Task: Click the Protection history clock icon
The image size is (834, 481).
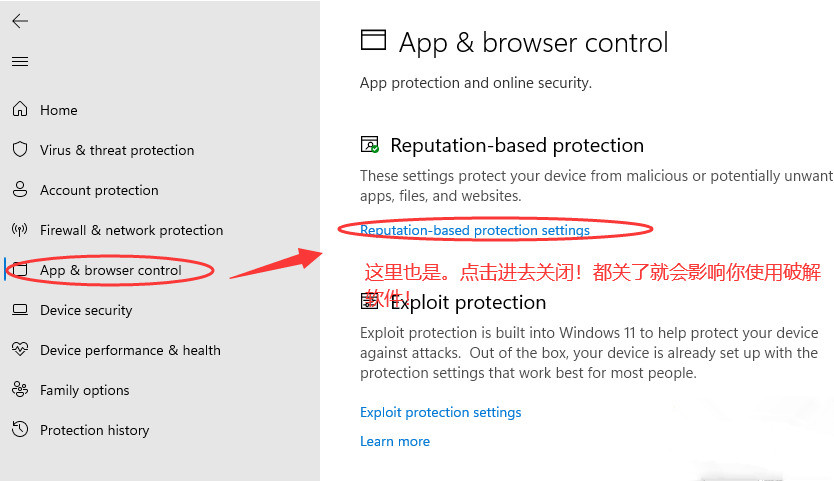Action: point(20,430)
